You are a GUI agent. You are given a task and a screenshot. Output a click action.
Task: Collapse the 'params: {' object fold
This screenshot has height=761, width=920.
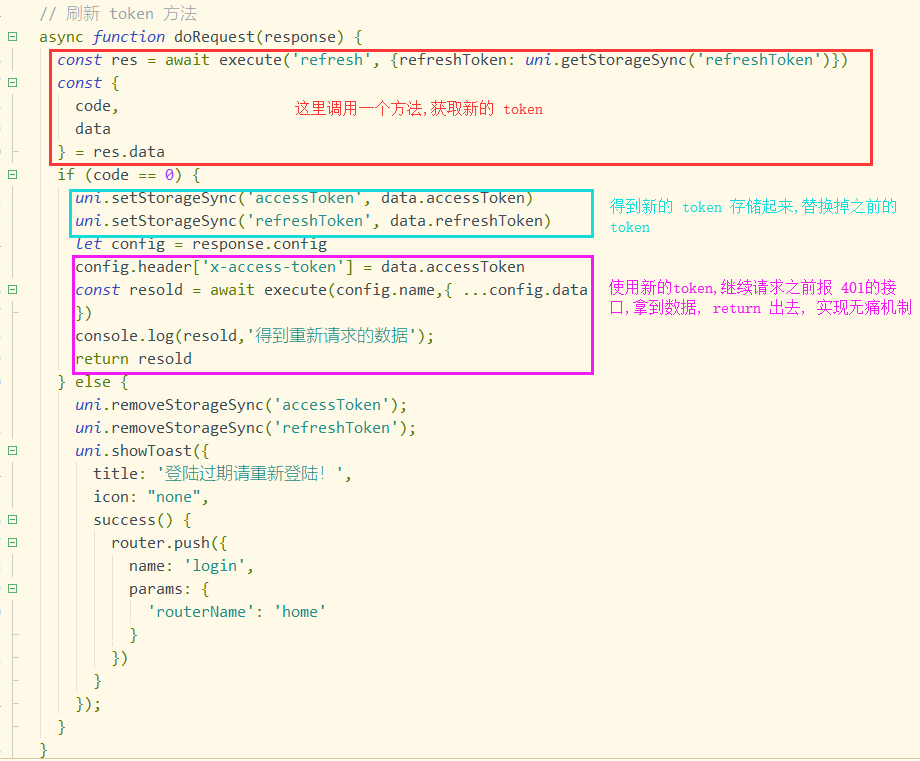point(12,589)
